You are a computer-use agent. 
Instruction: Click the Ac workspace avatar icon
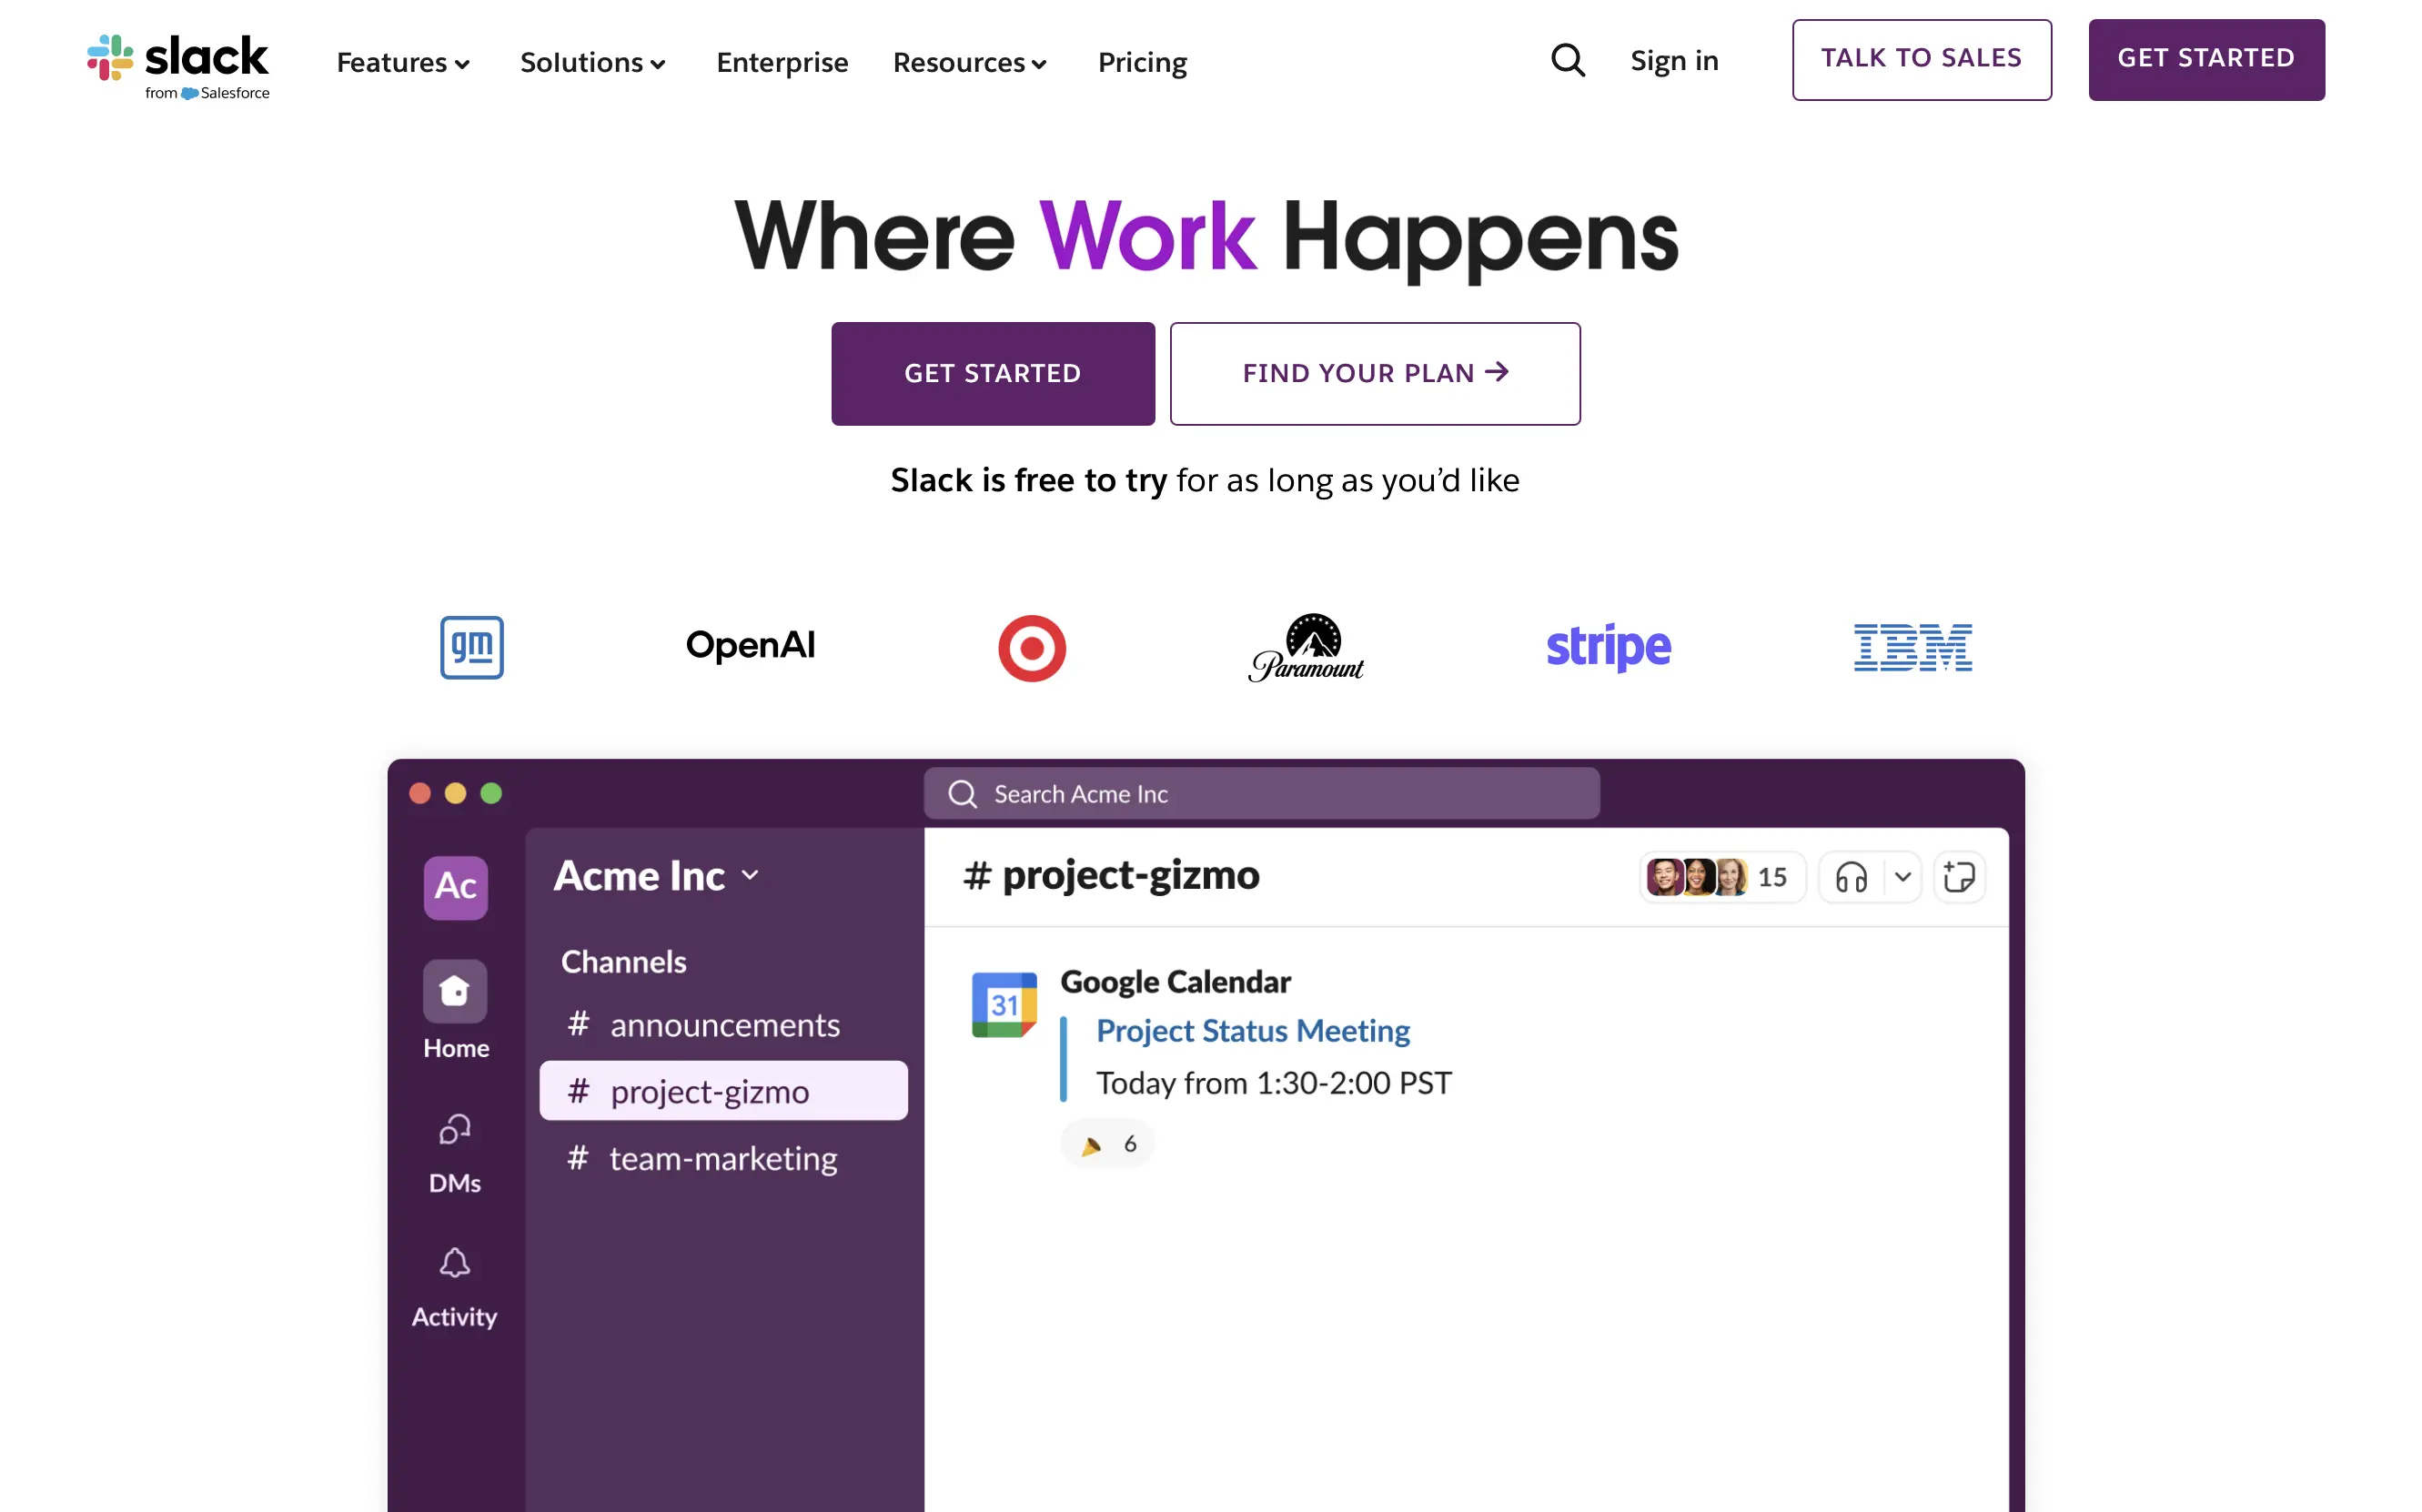click(x=455, y=888)
